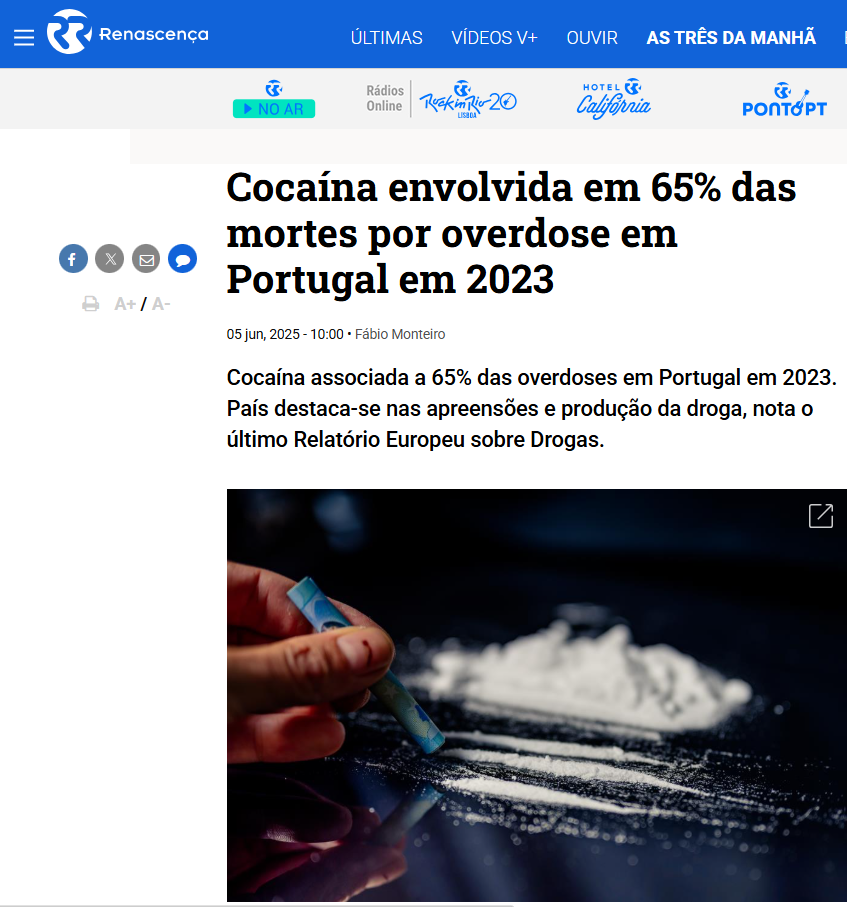
Task: Open Rock in Rio Lisboa radio
Action: (467, 99)
